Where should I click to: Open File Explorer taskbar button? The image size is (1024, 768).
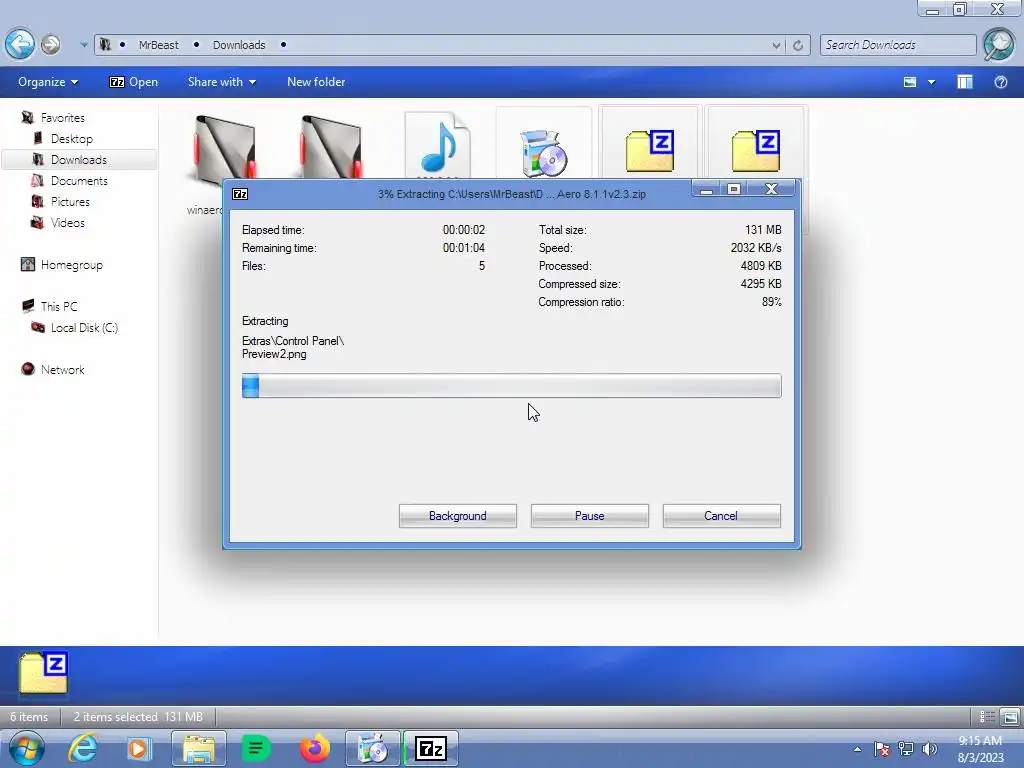(199, 748)
